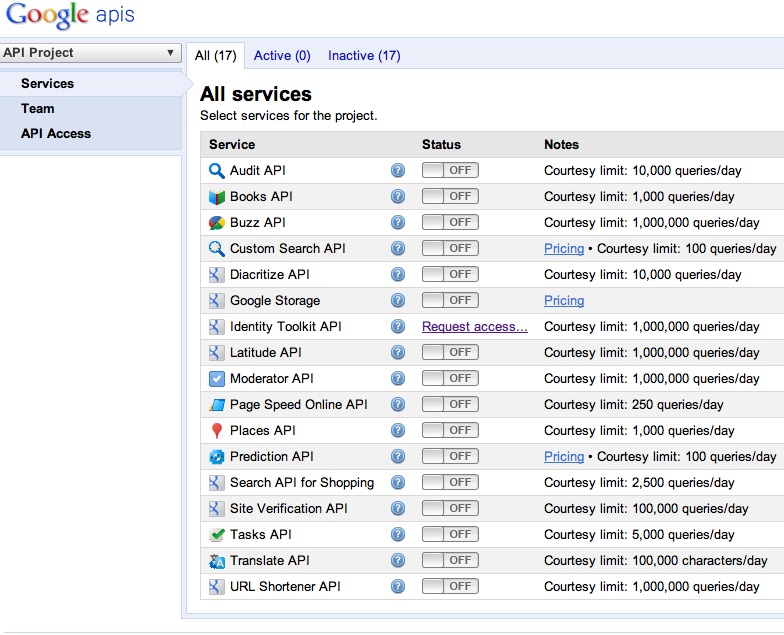Click the Search API for Shopping name
784x635 pixels.
(302, 482)
